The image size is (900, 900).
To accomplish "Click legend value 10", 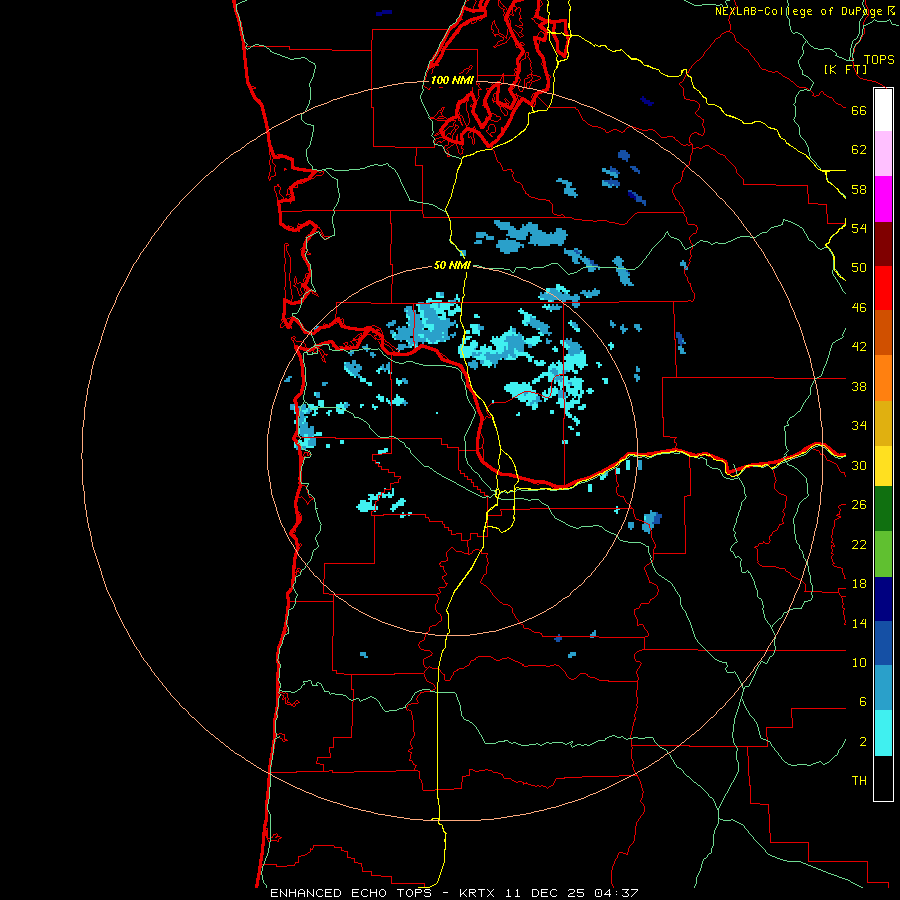I will click(x=859, y=662).
